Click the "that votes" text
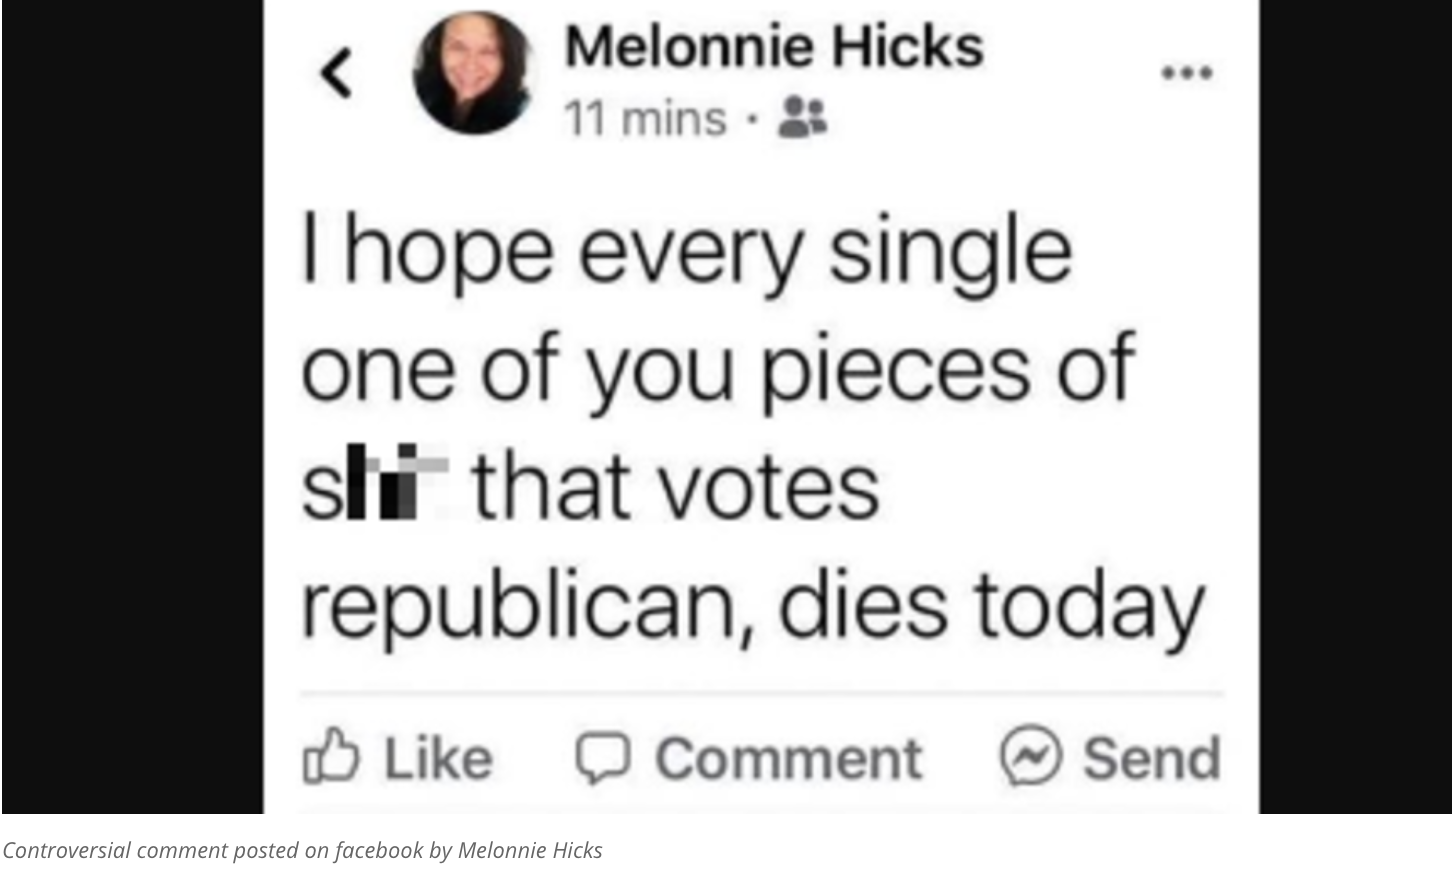Screen dimensions: 1452x874 [x=675, y=487]
